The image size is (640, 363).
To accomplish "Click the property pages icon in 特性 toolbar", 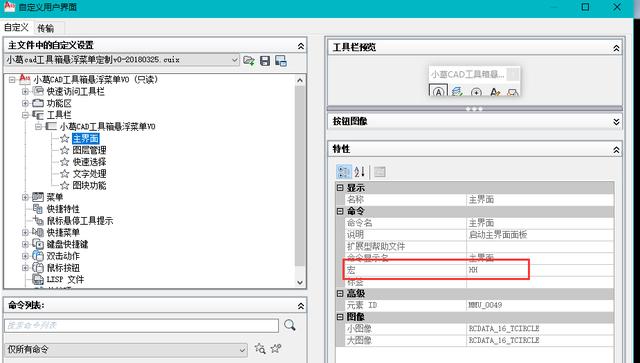I will click(x=380, y=172).
